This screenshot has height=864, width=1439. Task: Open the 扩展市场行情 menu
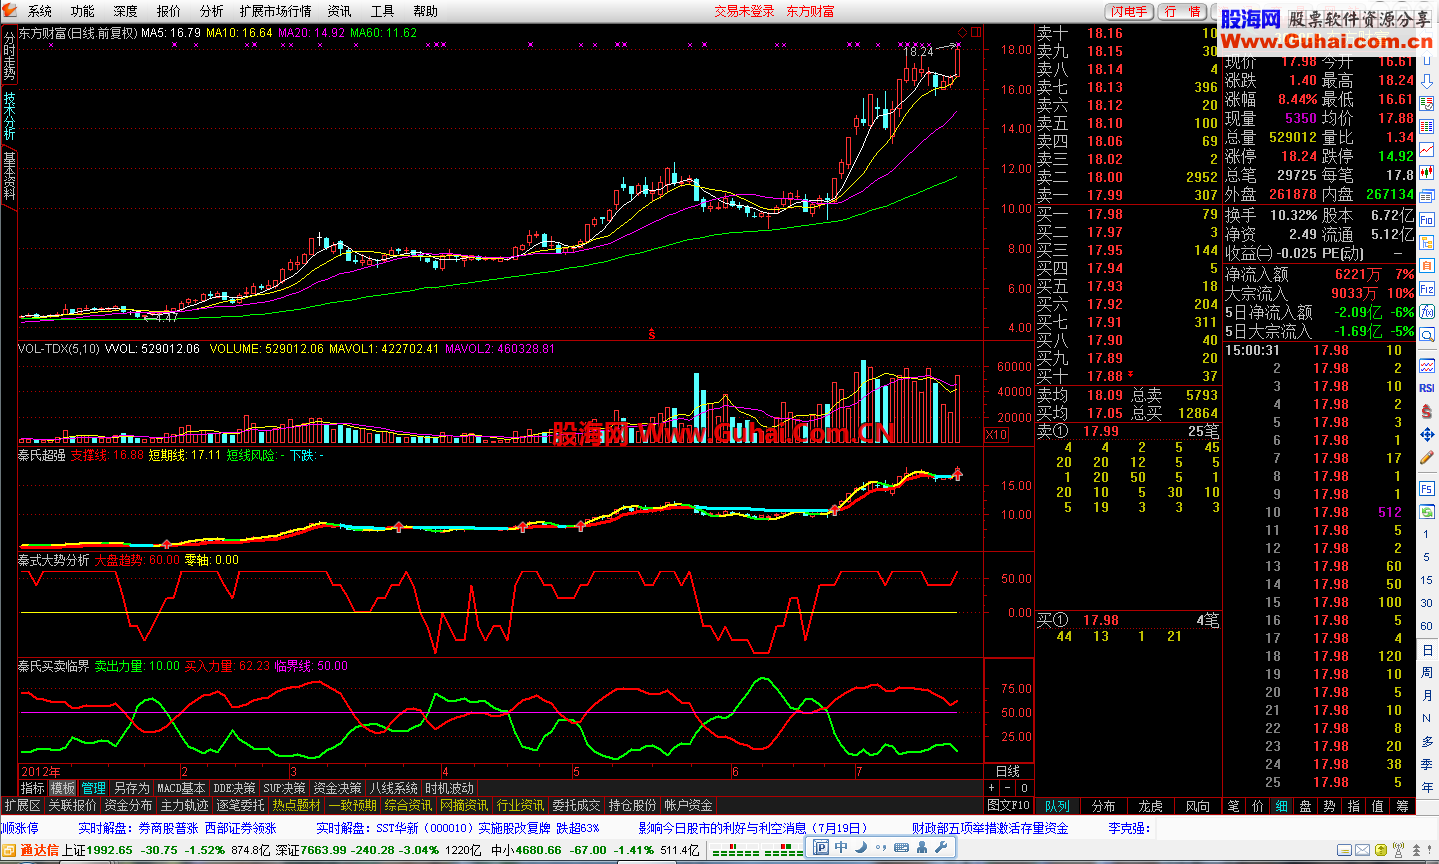click(275, 11)
